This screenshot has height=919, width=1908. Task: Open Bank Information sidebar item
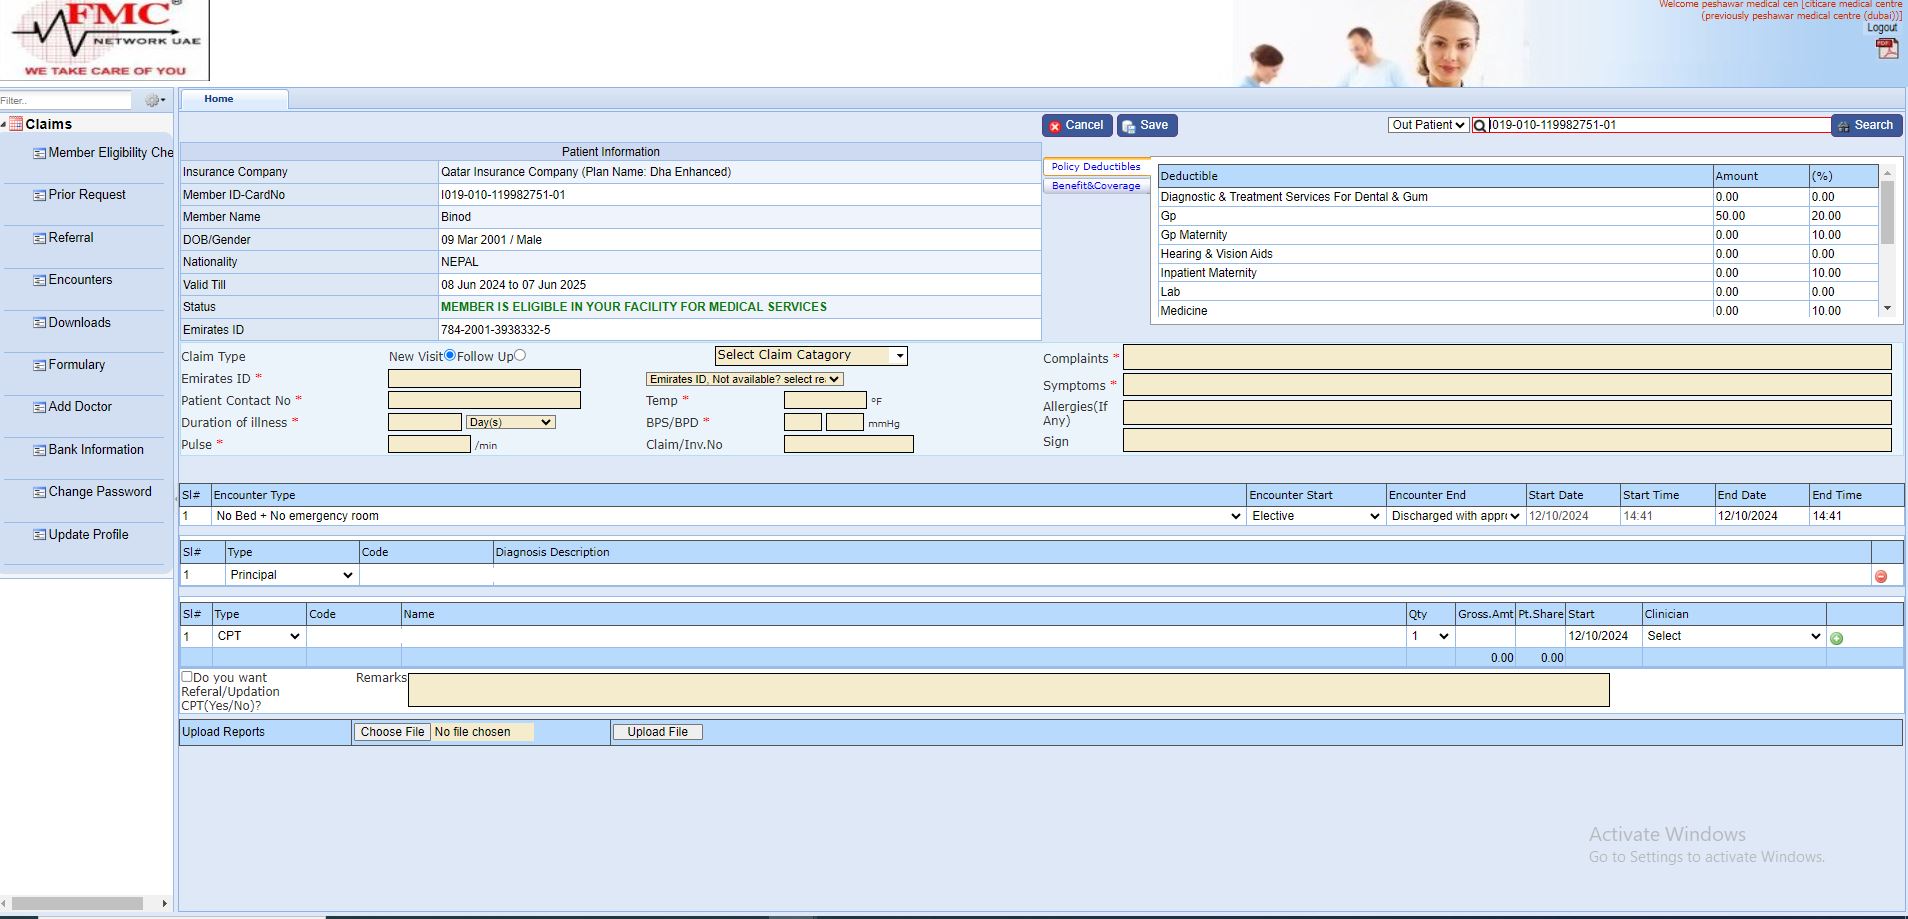tap(96, 450)
